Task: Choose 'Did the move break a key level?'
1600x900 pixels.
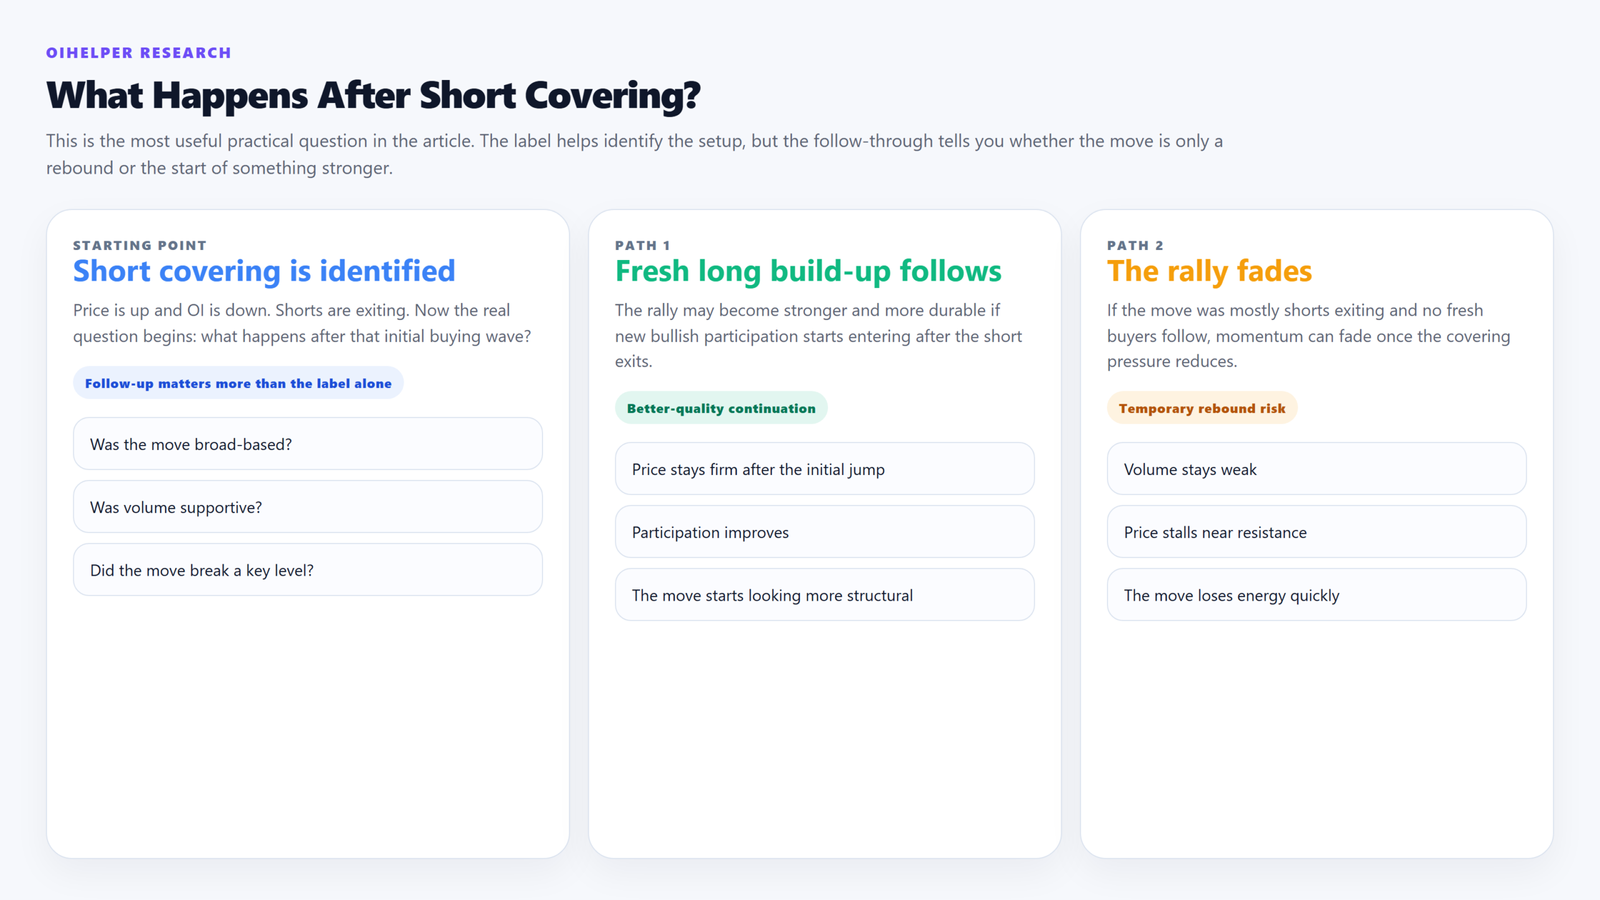Action: click(308, 570)
